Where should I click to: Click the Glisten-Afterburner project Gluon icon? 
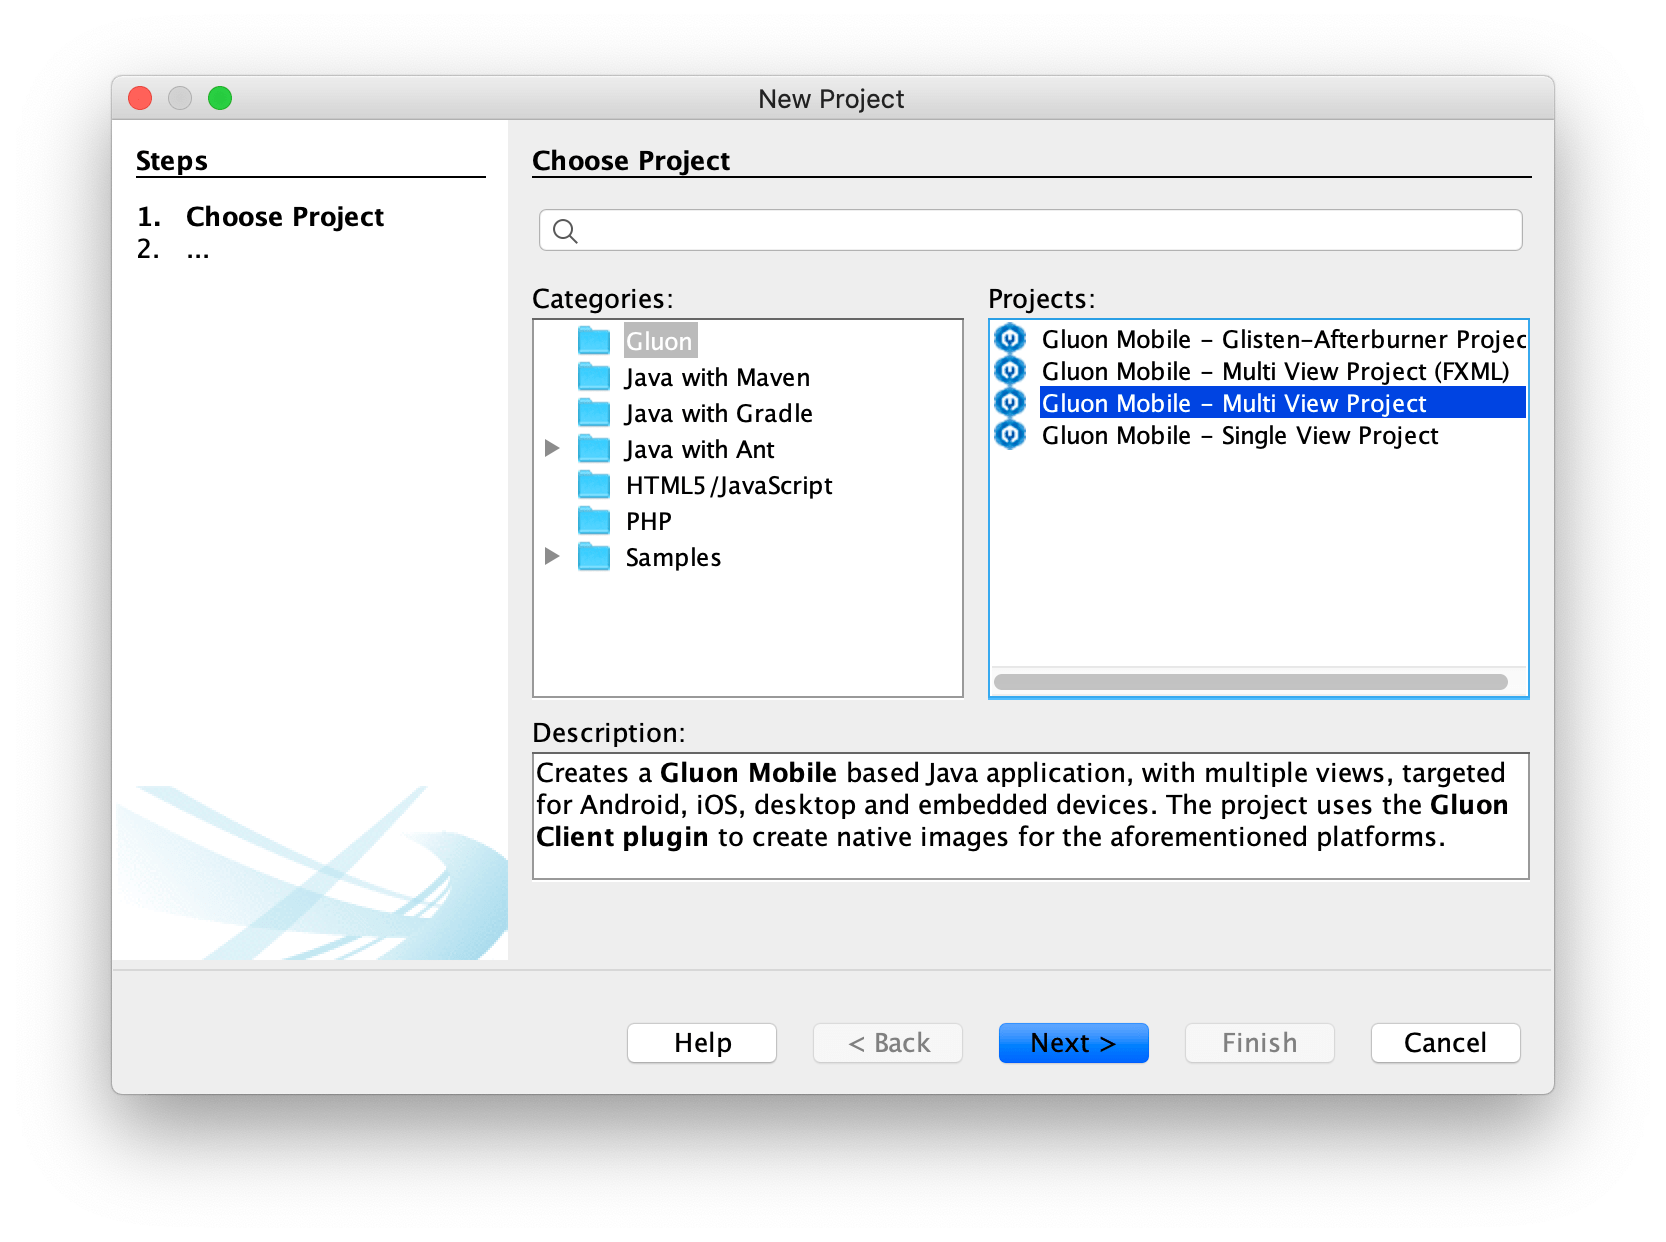pos(1010,339)
